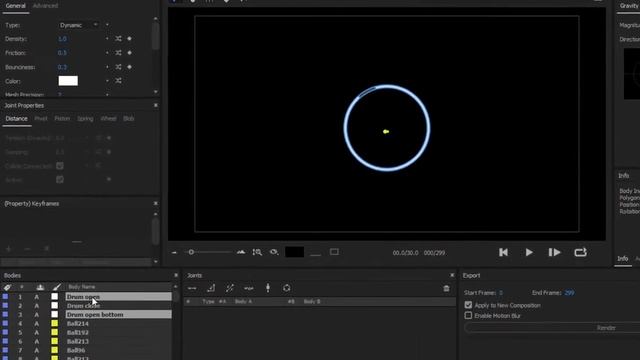
Task: Click the preview zoom slider handle
Action: point(191,252)
